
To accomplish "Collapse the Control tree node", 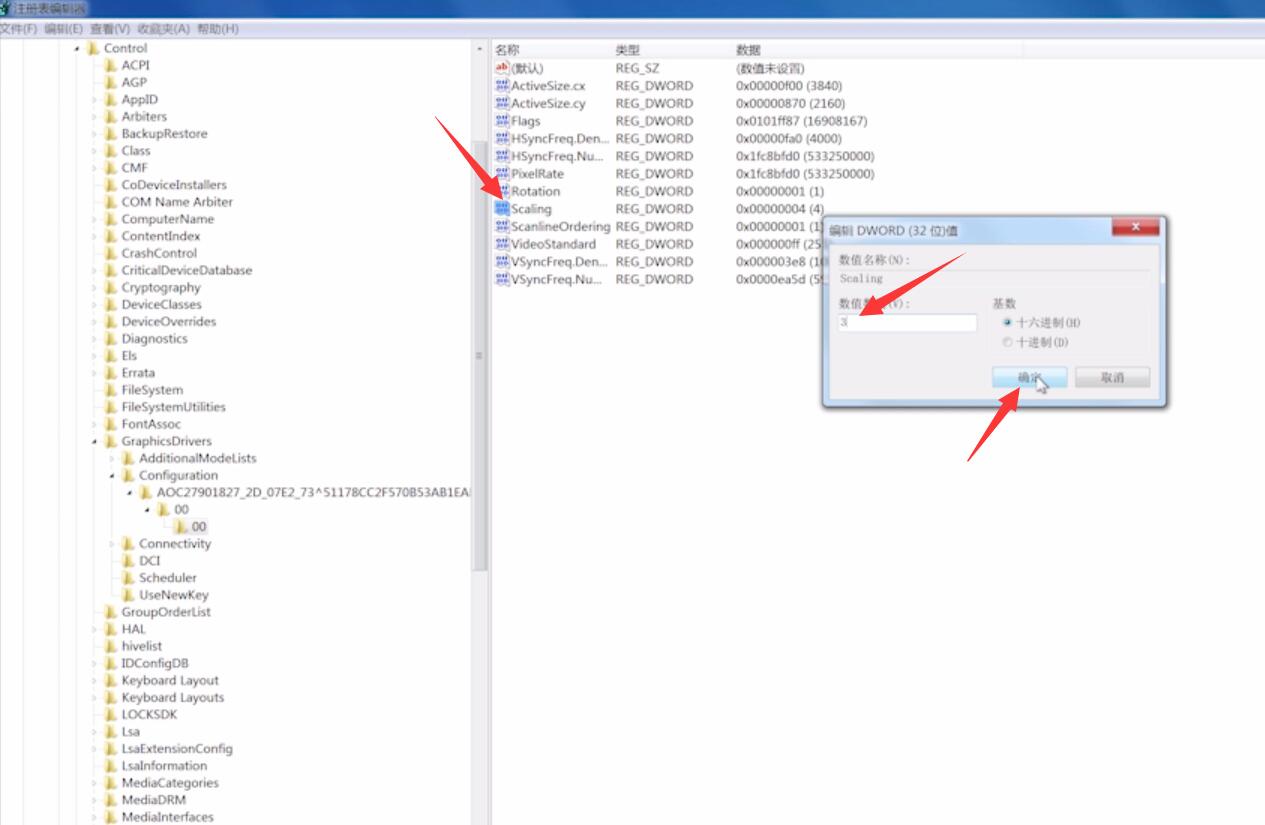I will click(x=78, y=48).
